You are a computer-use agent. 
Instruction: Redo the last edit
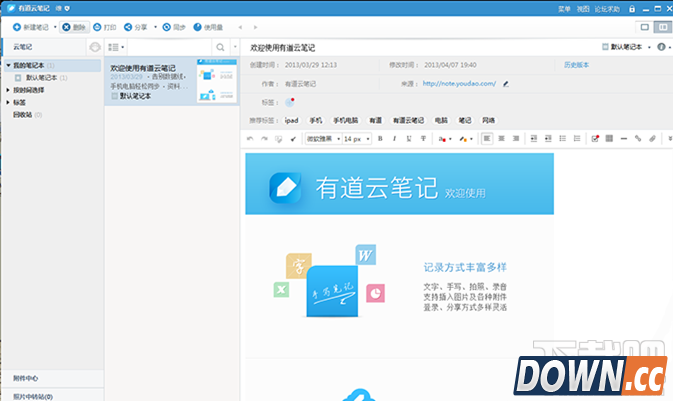(264, 139)
